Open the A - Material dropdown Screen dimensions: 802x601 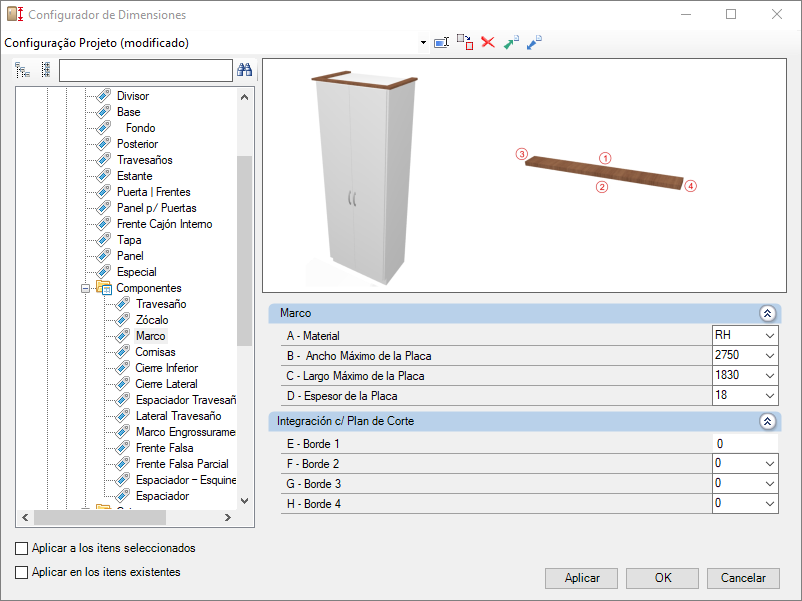click(x=768, y=335)
